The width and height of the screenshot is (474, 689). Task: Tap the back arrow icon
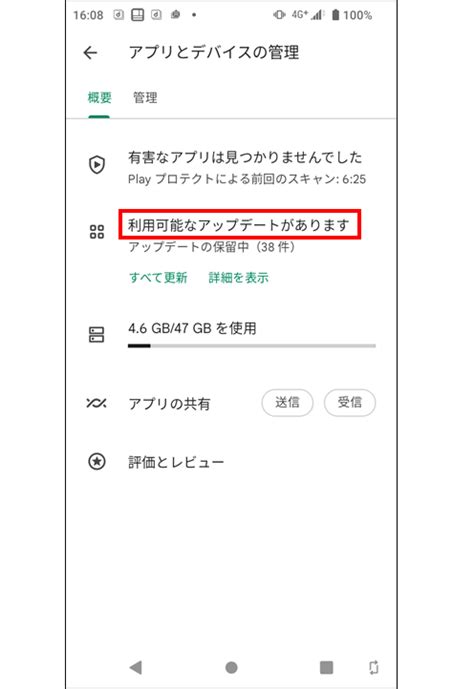tap(90, 53)
